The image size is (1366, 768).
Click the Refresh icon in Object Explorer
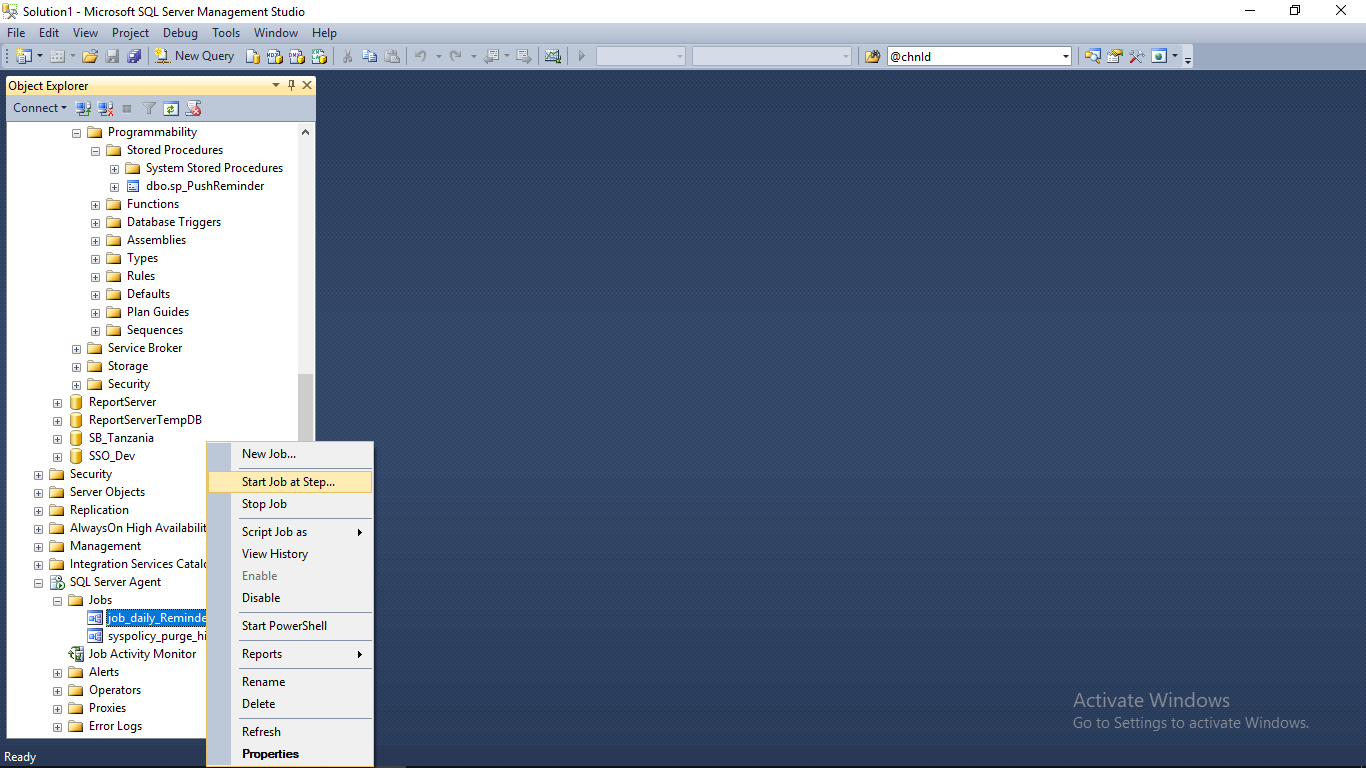tap(171, 108)
